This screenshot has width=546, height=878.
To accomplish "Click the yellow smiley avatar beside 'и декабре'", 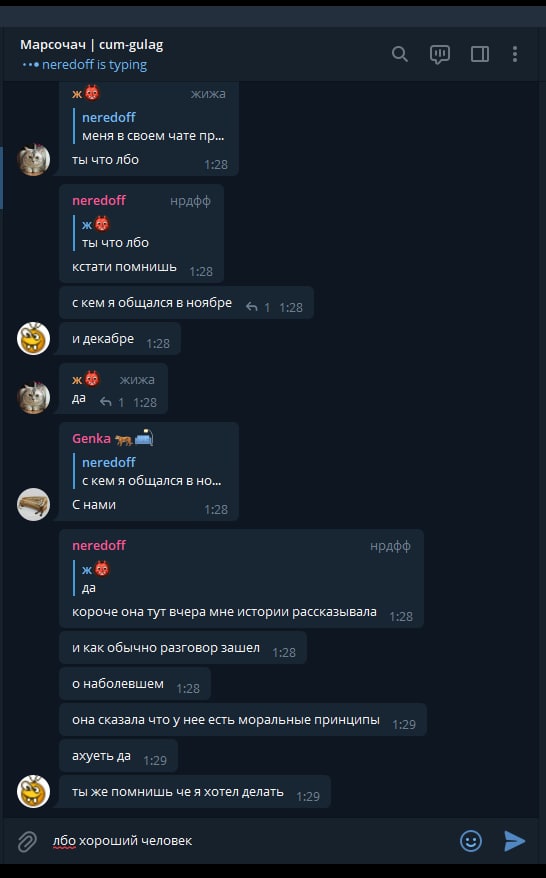I will 34,339.
